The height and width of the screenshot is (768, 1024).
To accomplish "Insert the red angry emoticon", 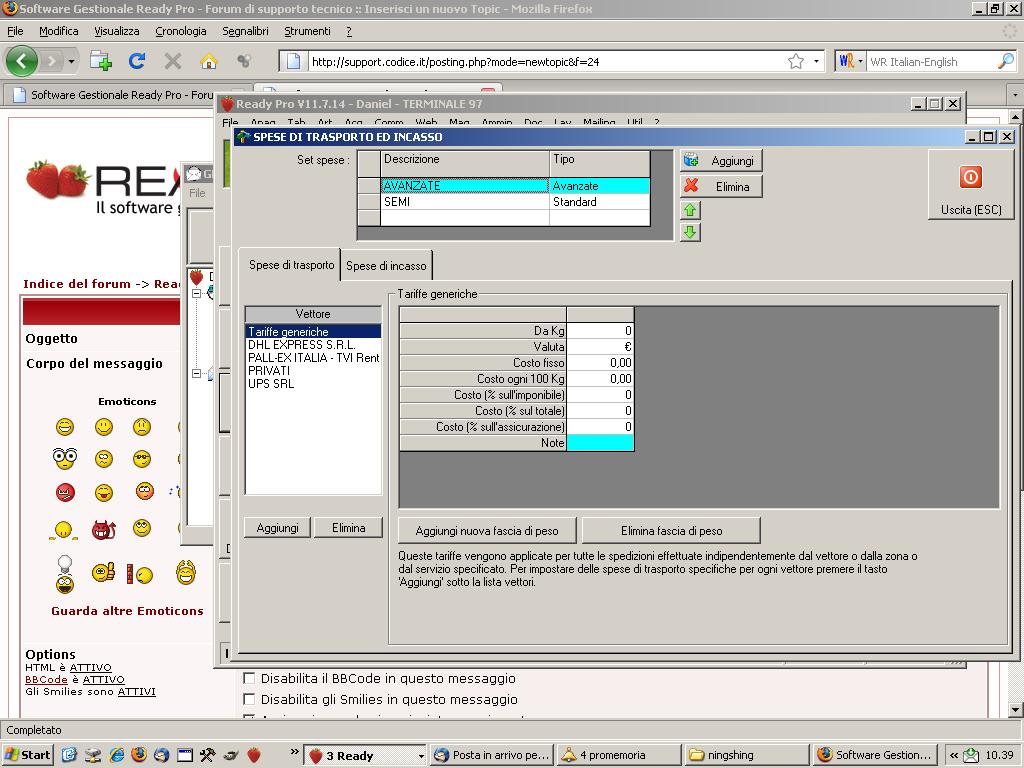I will (65, 492).
